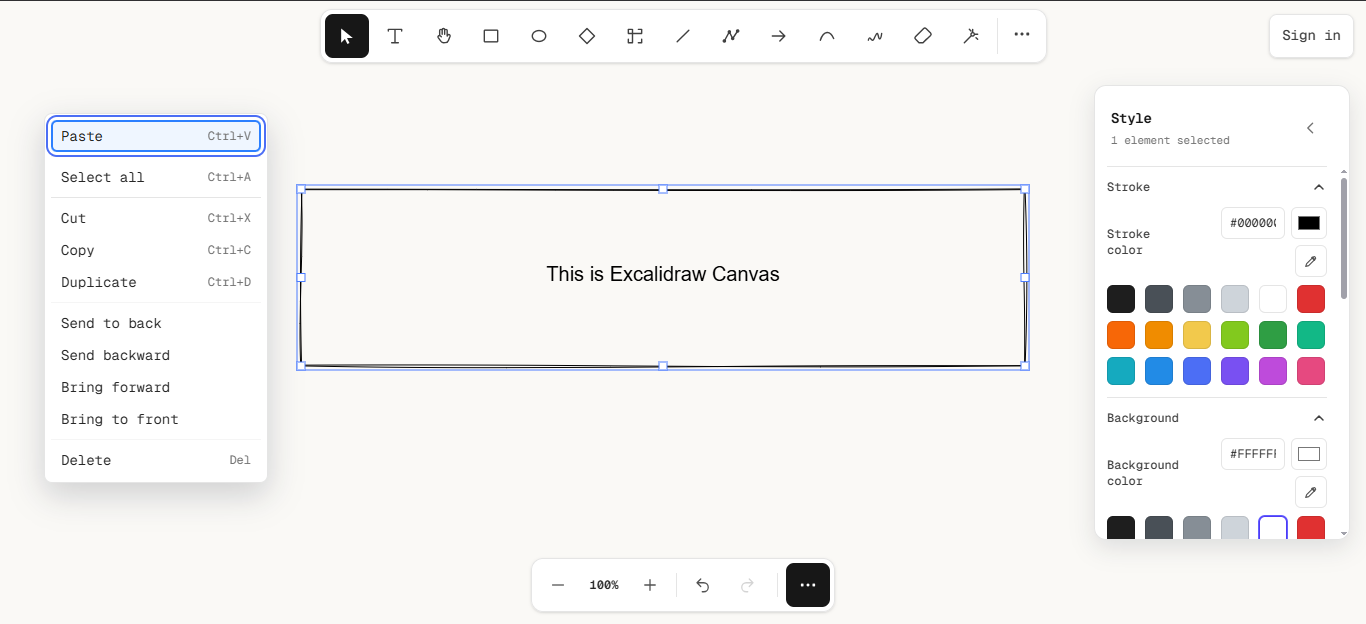Set stroke color to dark green

pos(1273,335)
